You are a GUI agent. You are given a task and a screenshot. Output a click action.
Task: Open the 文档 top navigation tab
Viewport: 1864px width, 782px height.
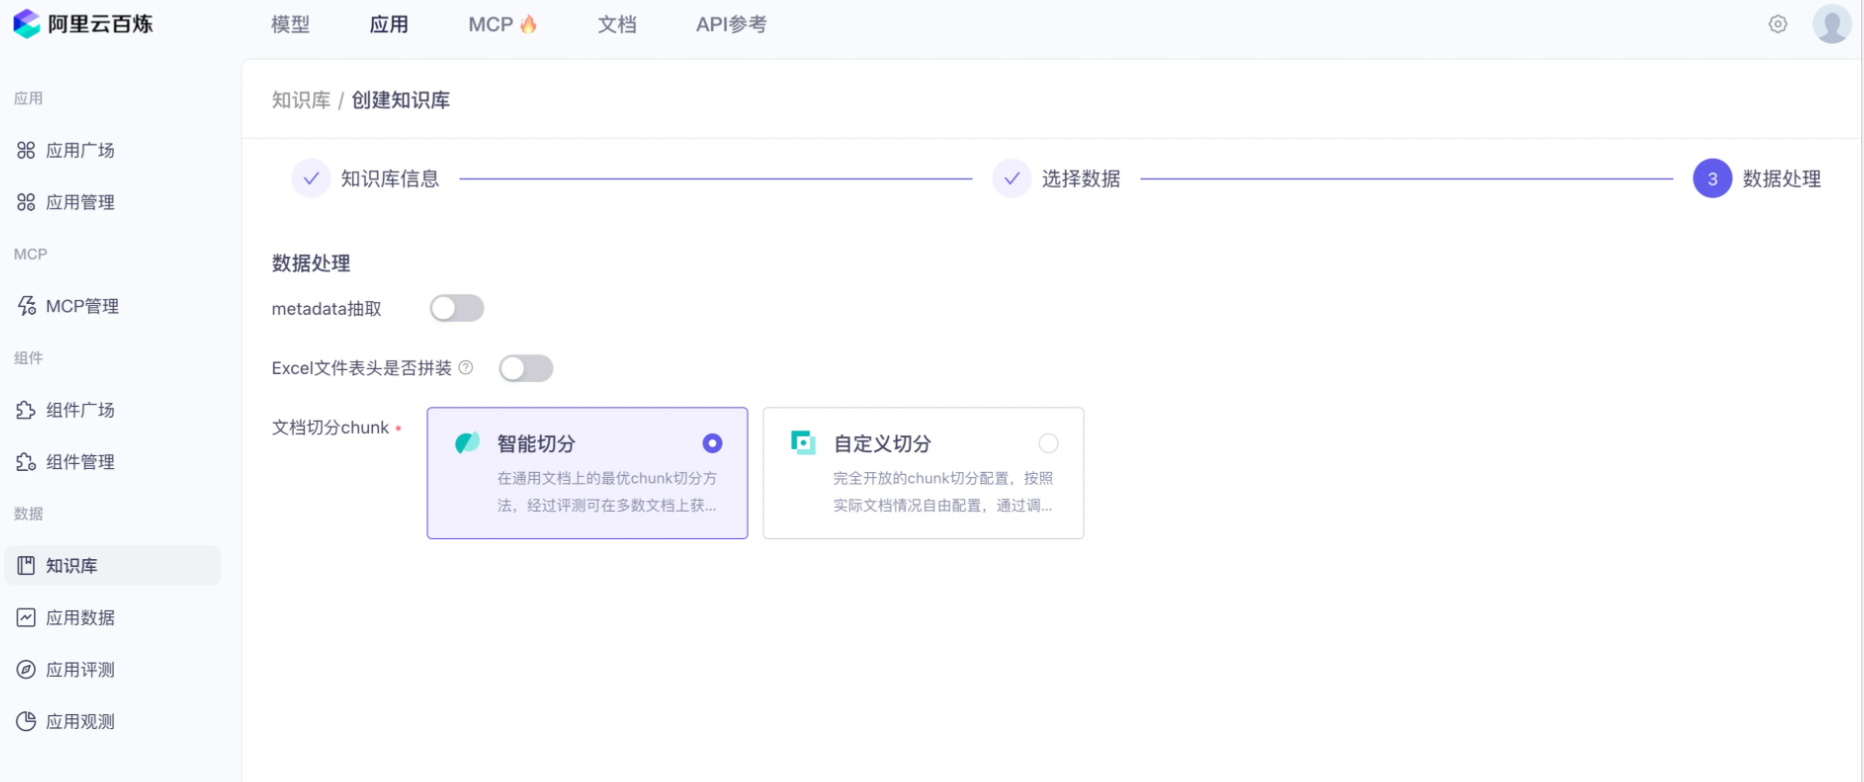(617, 24)
